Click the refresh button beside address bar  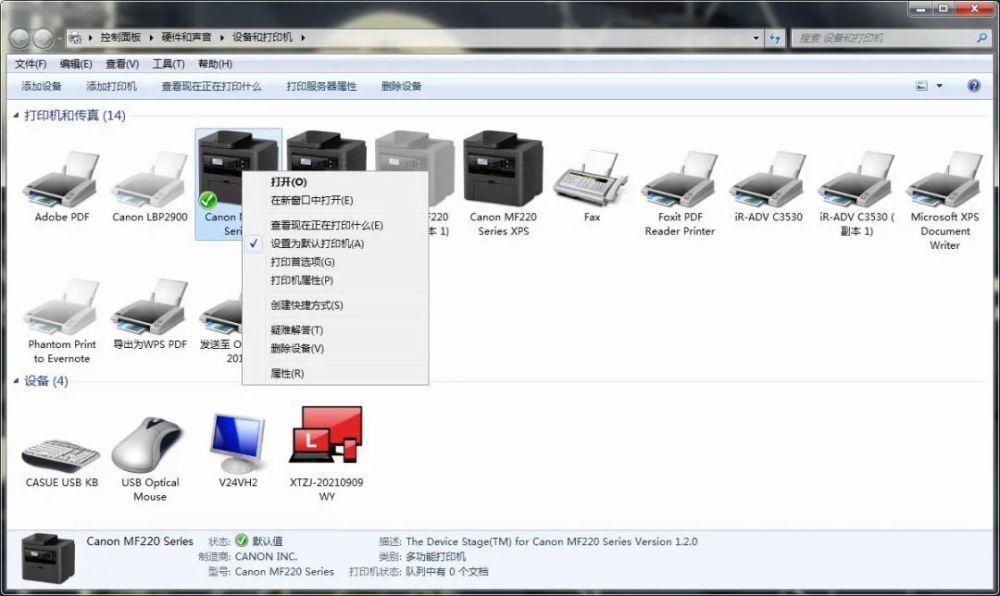tap(776, 38)
